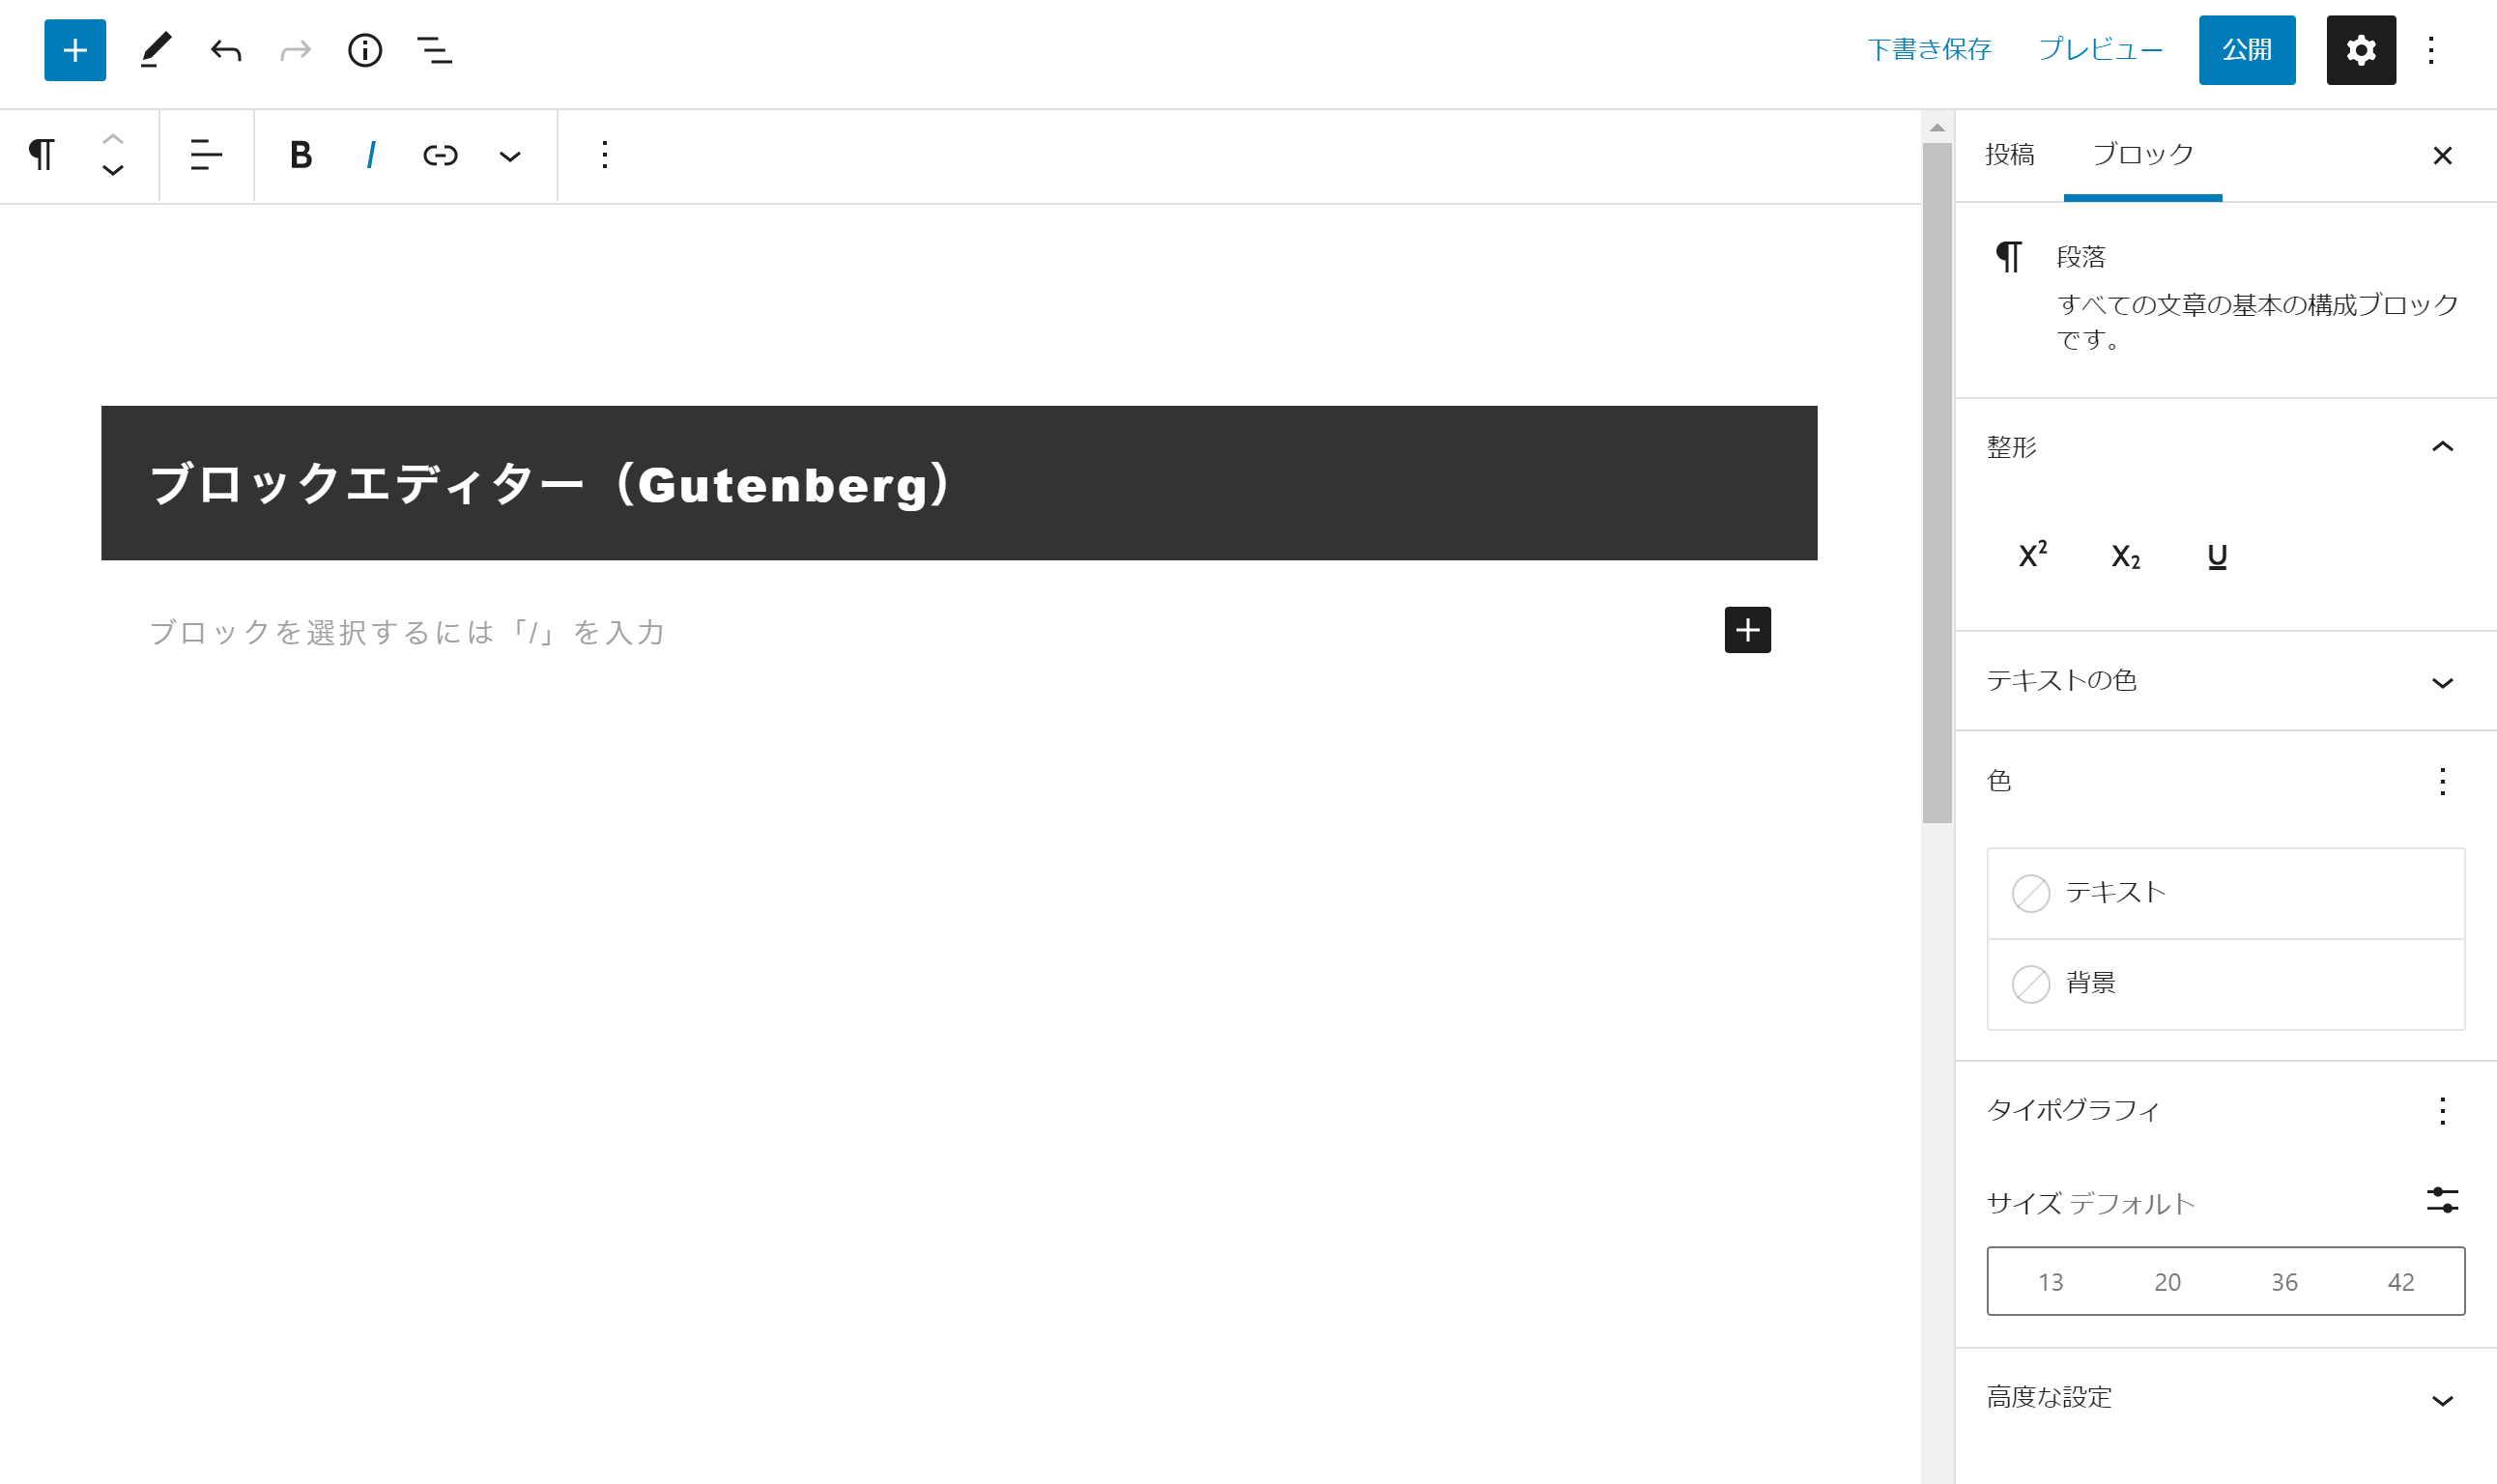Screen dimensions: 2497x1484
Task: Select font size 36
Action: [2284, 1282]
